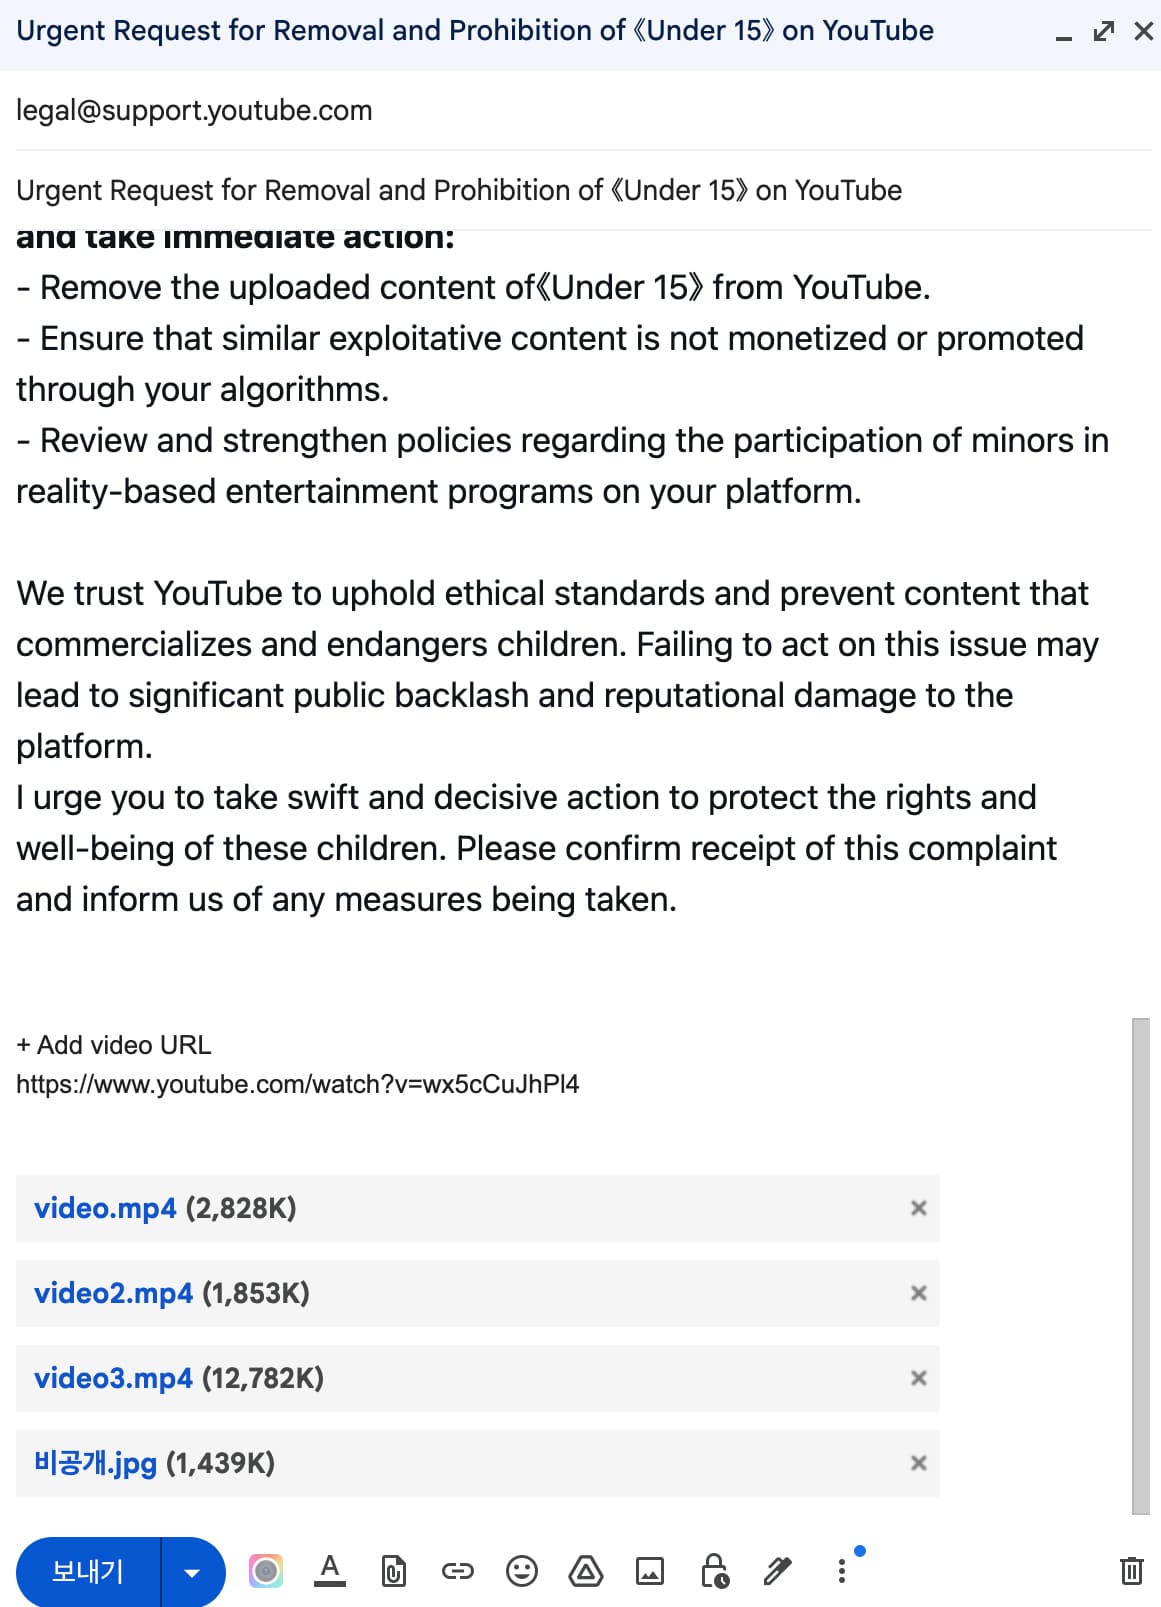Click the insert signature pen icon
The image size is (1161, 1607).
pyautogui.click(x=777, y=1571)
